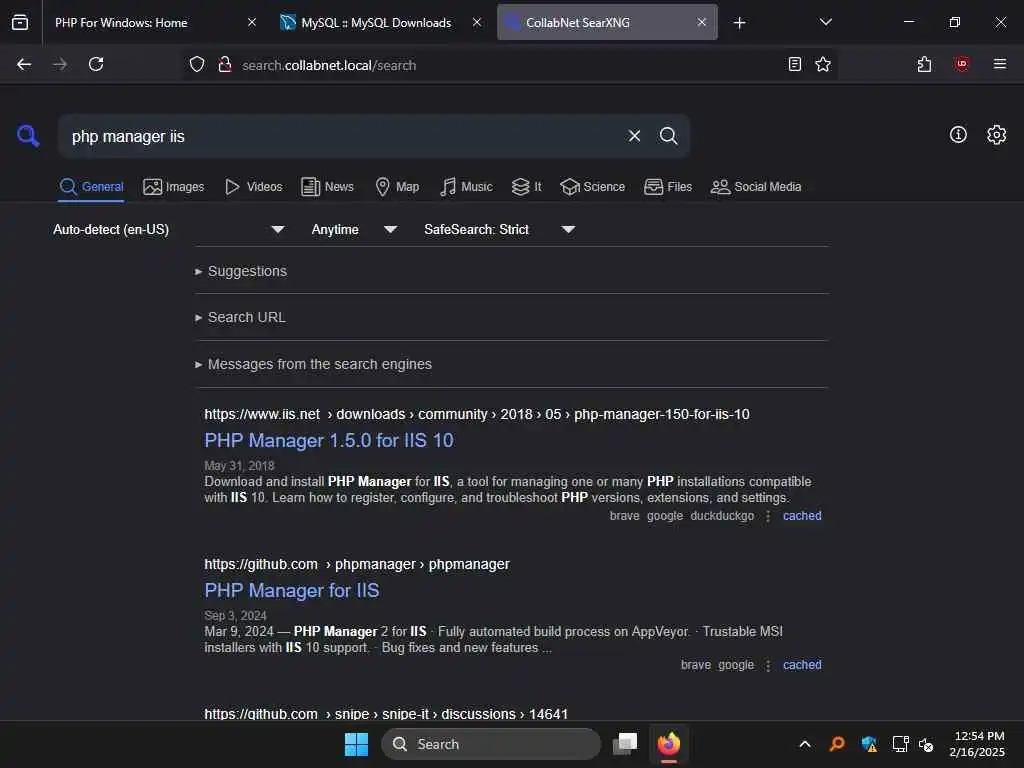Show hidden system tray icons
The height and width of the screenshot is (768, 1024).
point(805,744)
